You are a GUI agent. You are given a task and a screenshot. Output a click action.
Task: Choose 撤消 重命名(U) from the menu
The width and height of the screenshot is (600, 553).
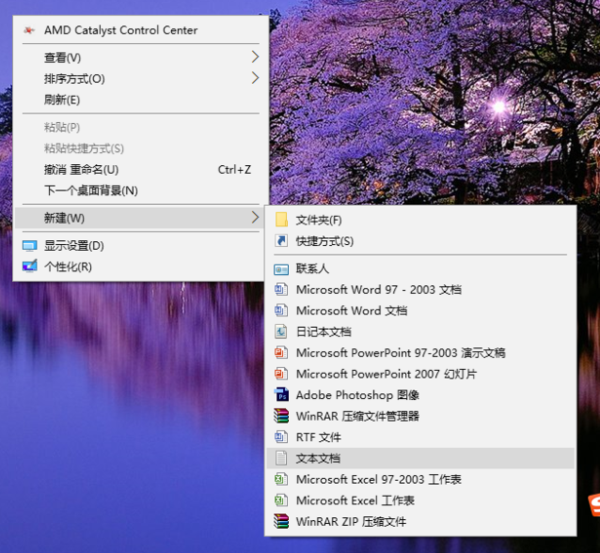81,169
